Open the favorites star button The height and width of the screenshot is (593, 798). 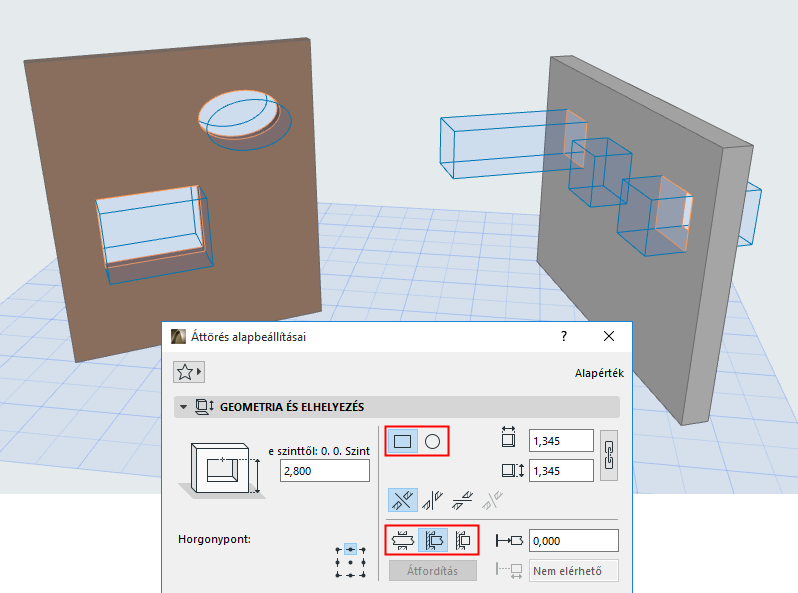(189, 372)
